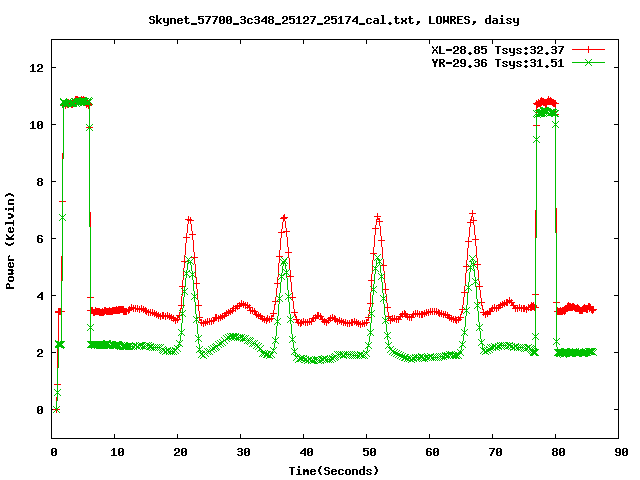The width and height of the screenshot is (640, 480).
Task: Click the red peak near 37 seconds
Action: coord(284,218)
